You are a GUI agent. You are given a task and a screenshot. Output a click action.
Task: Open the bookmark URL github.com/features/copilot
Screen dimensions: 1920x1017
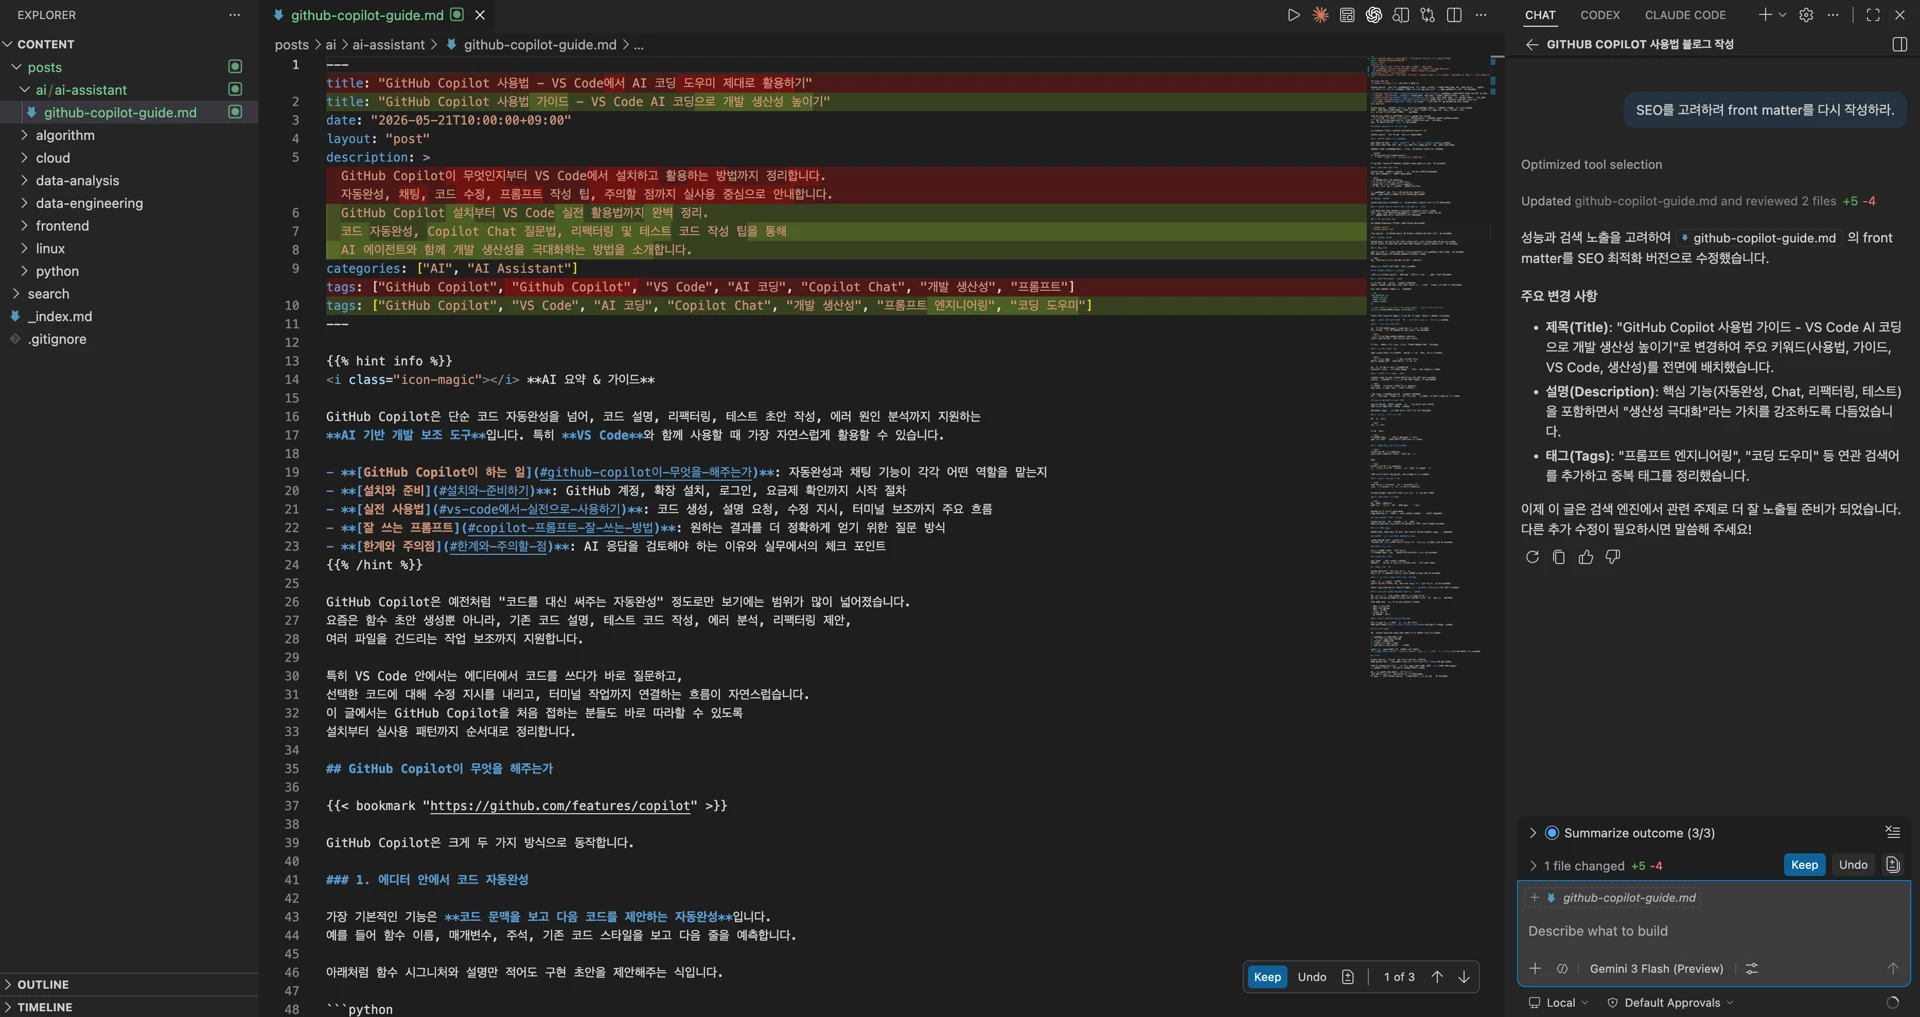tap(560, 806)
